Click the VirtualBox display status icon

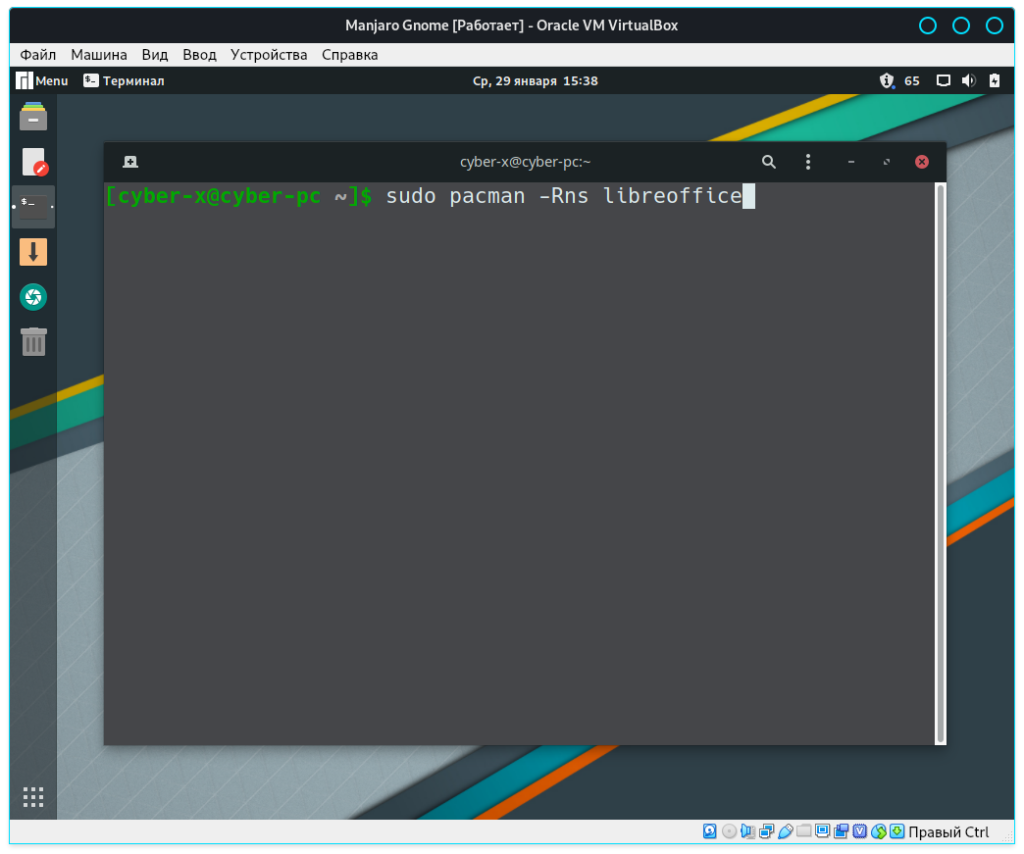coord(823,831)
